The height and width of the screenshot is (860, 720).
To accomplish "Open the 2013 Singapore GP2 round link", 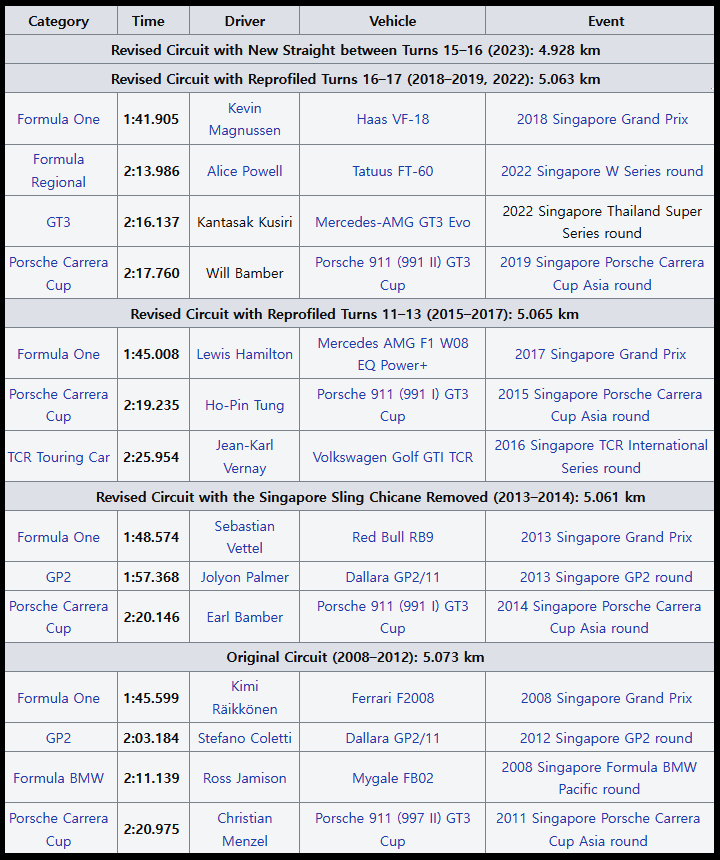I will [606, 577].
